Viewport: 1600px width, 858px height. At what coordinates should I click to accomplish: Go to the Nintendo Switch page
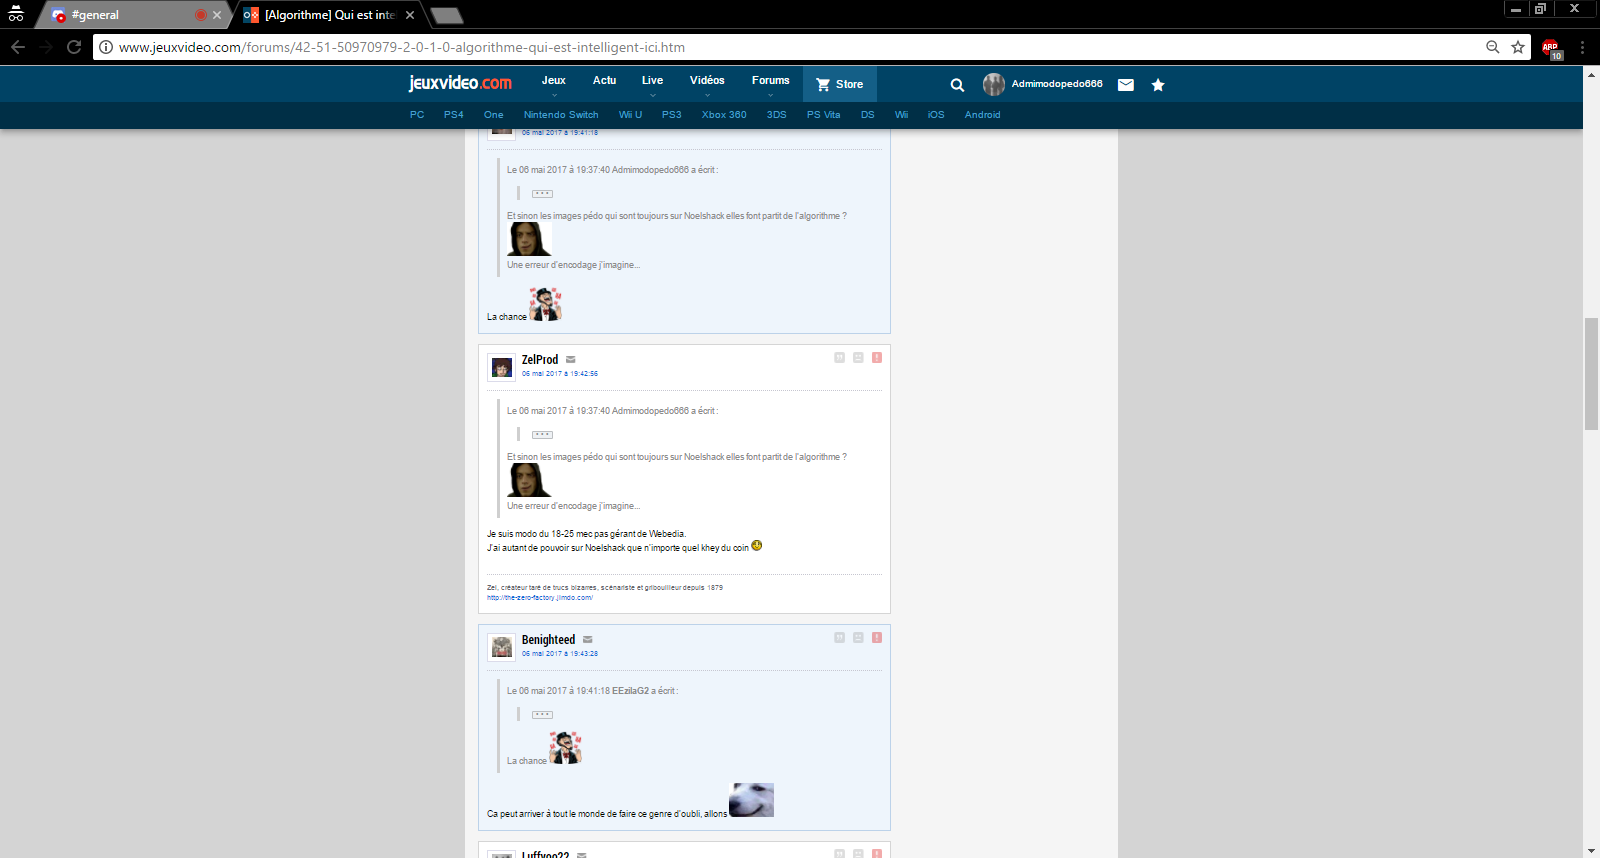(x=561, y=115)
